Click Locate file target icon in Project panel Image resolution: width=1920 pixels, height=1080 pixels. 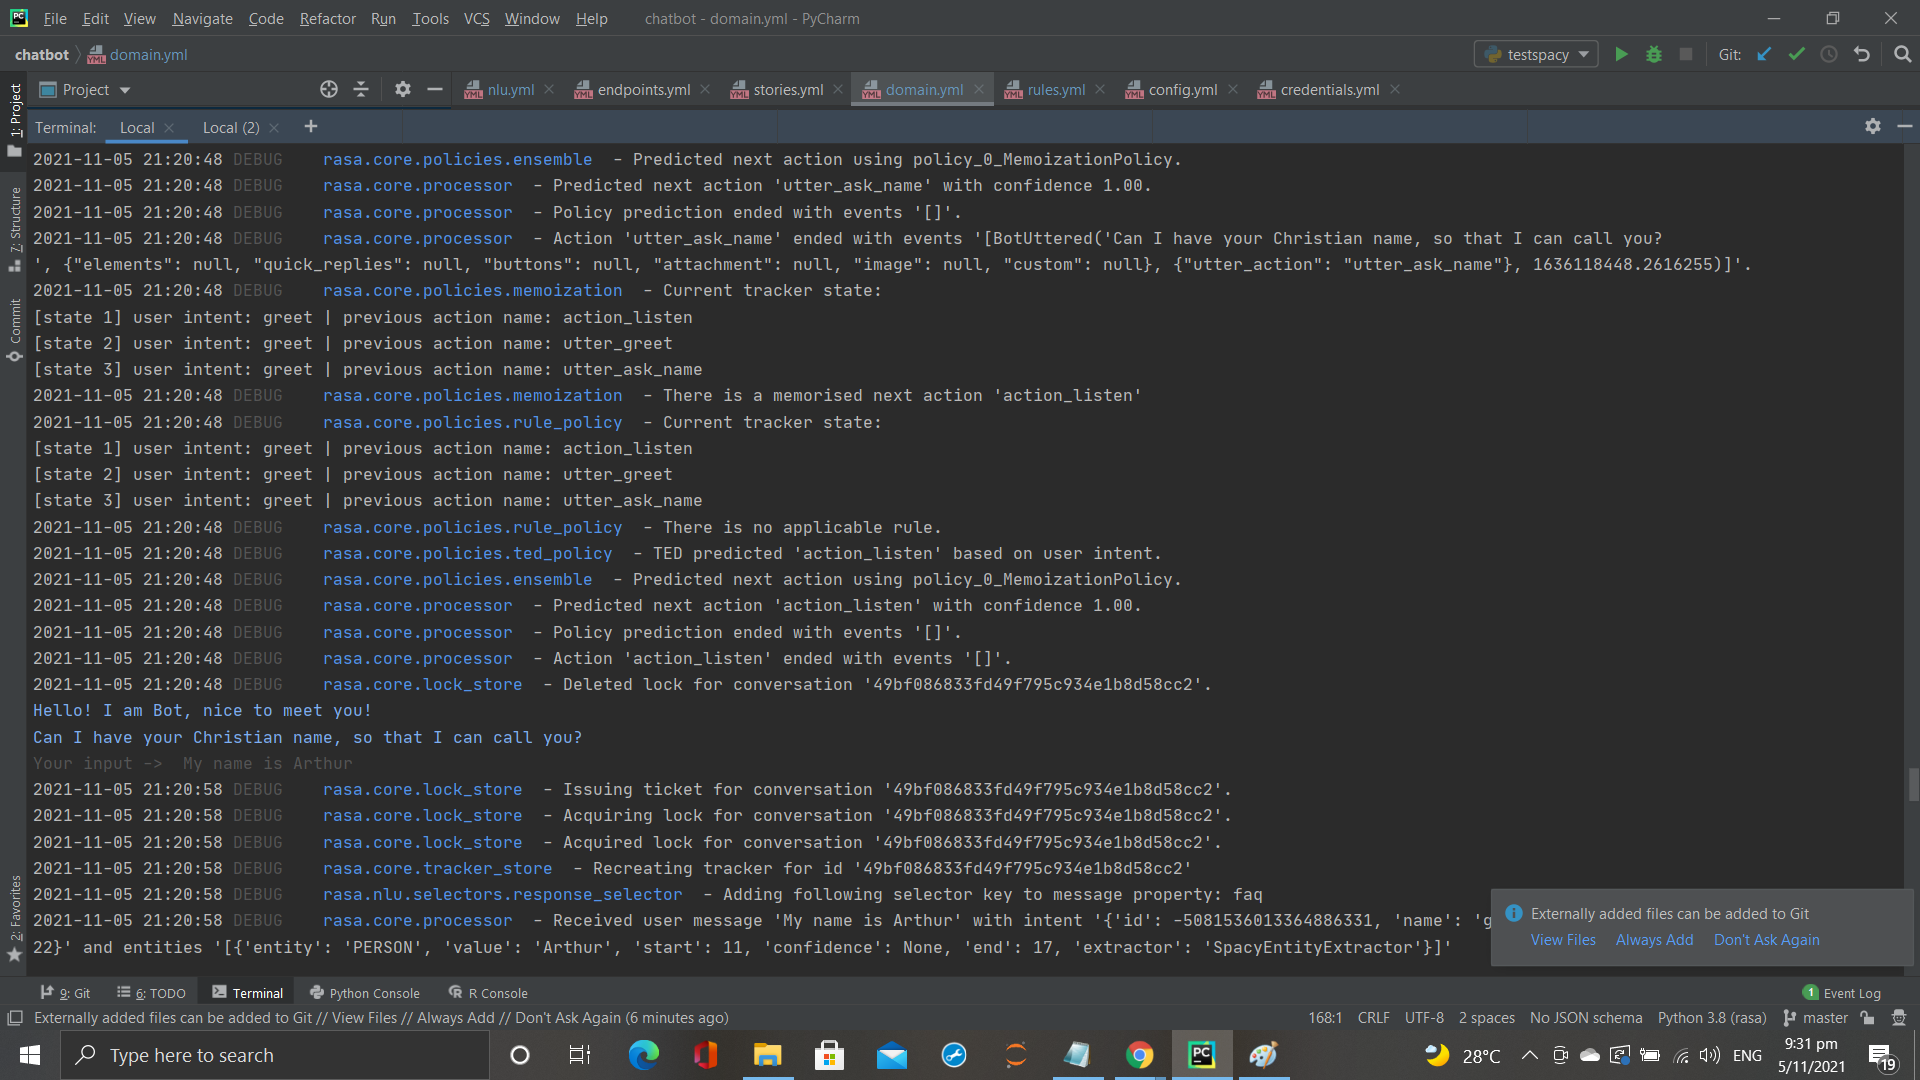[329, 89]
